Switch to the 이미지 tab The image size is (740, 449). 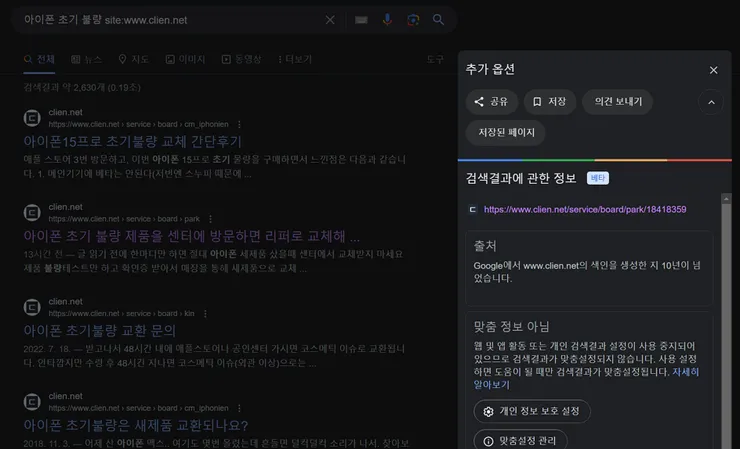click(185, 59)
